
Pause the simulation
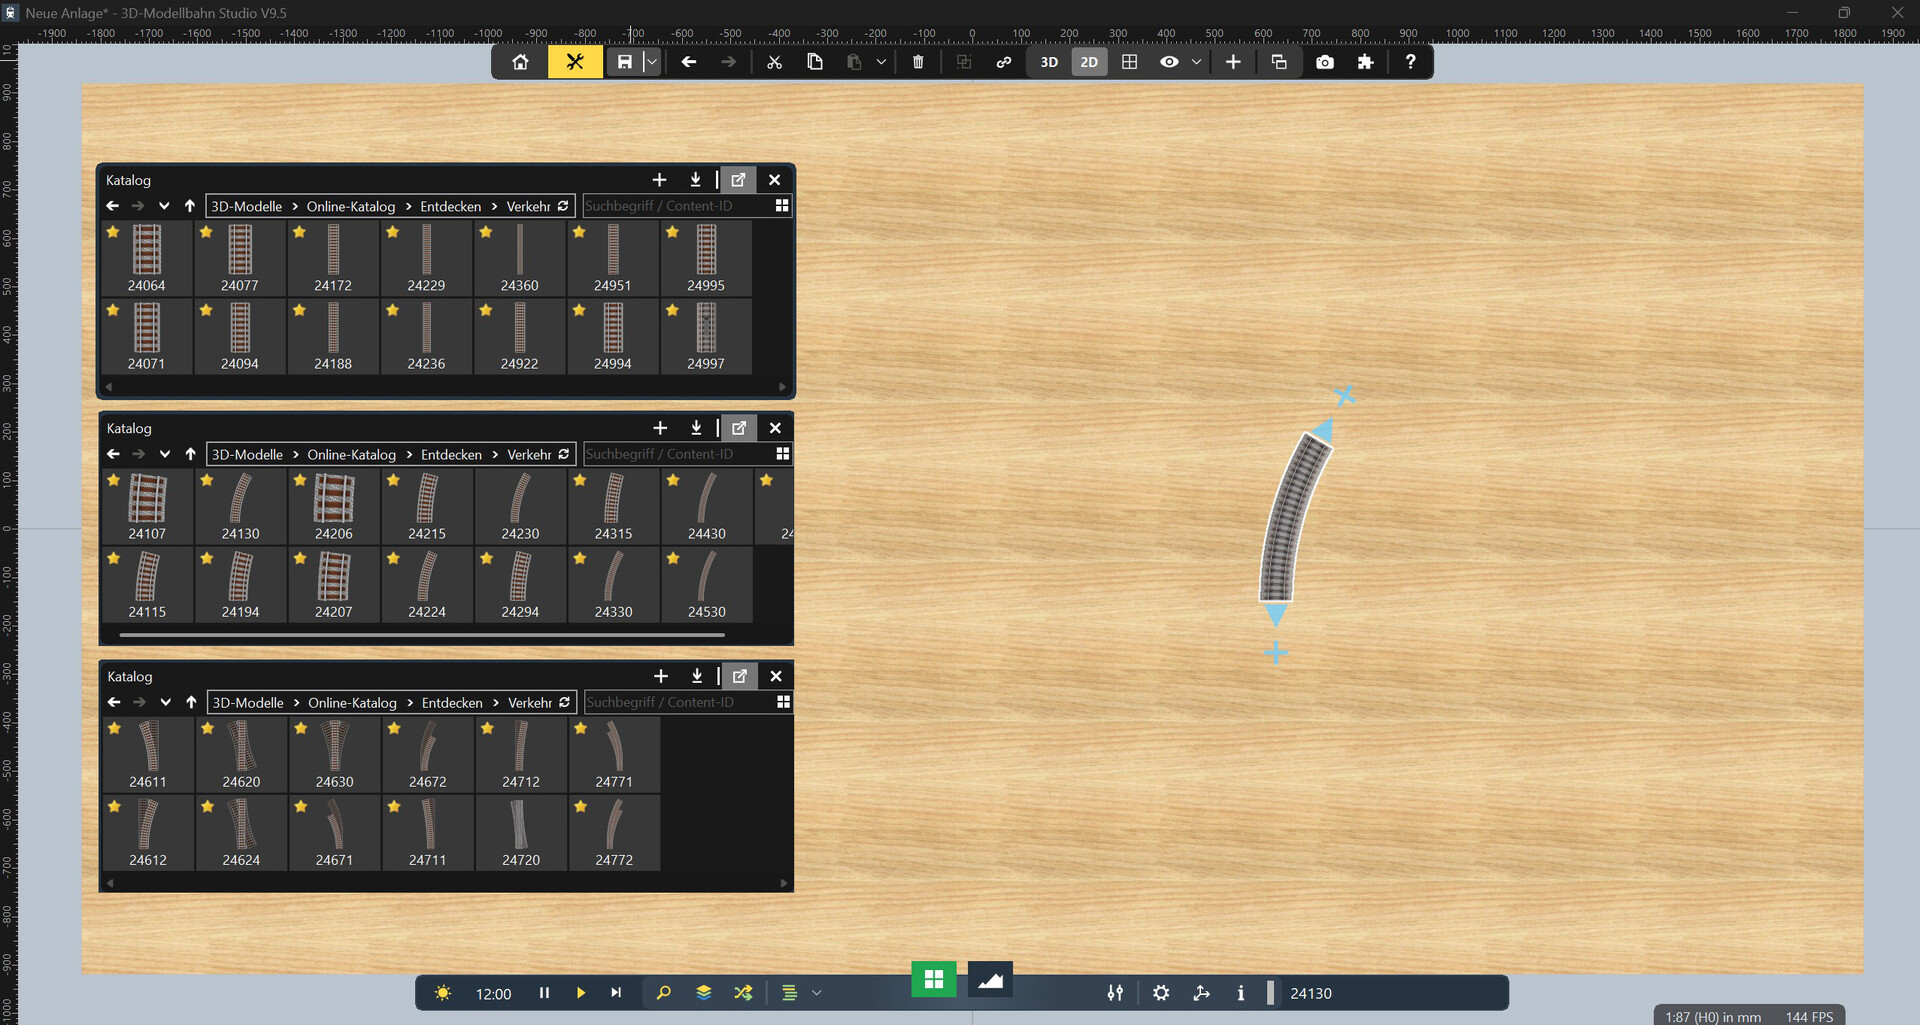(x=544, y=993)
